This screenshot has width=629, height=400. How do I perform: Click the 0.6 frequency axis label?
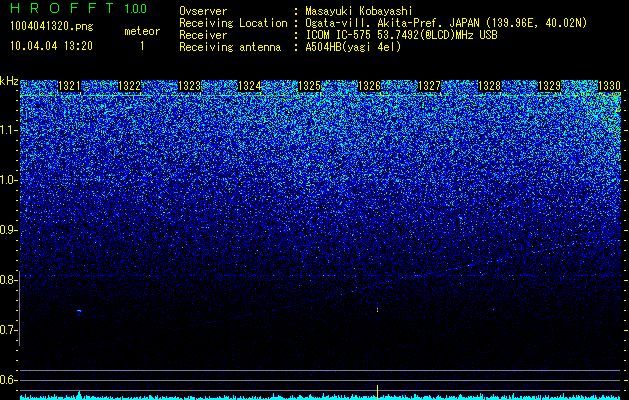pos(7,380)
